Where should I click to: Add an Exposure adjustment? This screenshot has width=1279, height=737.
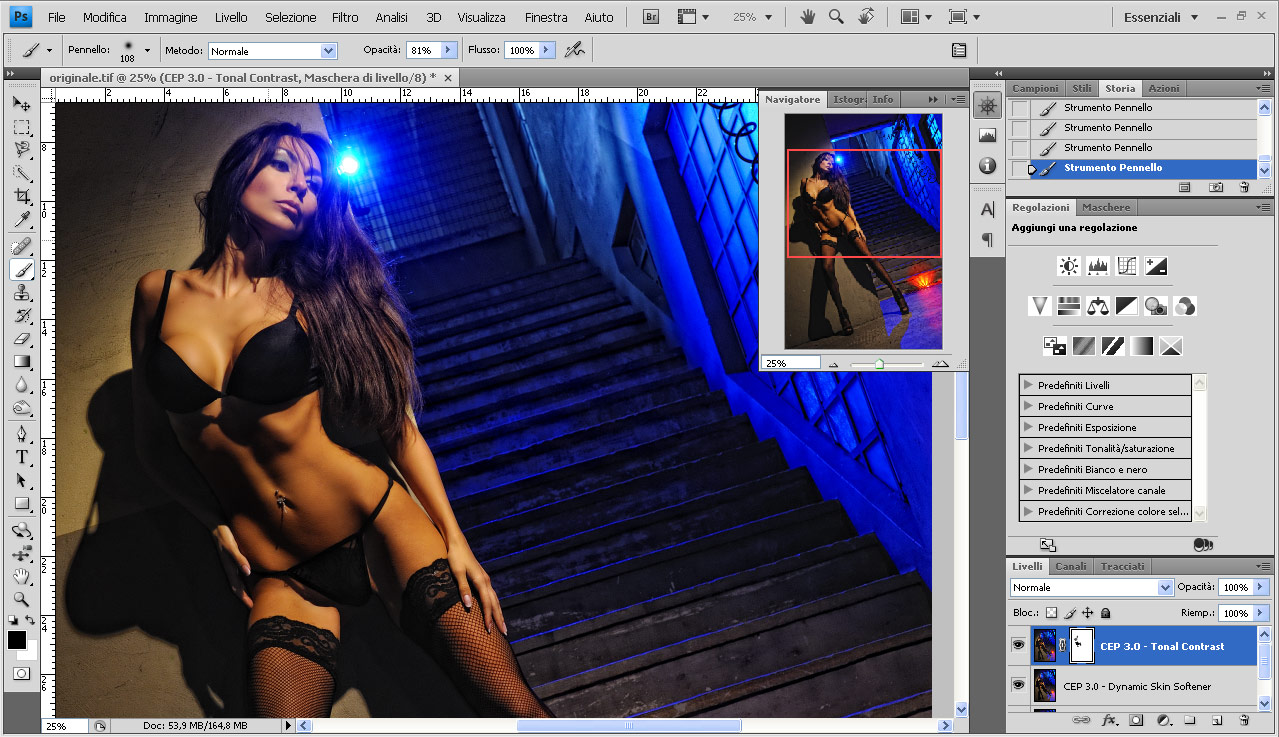(x=1156, y=266)
